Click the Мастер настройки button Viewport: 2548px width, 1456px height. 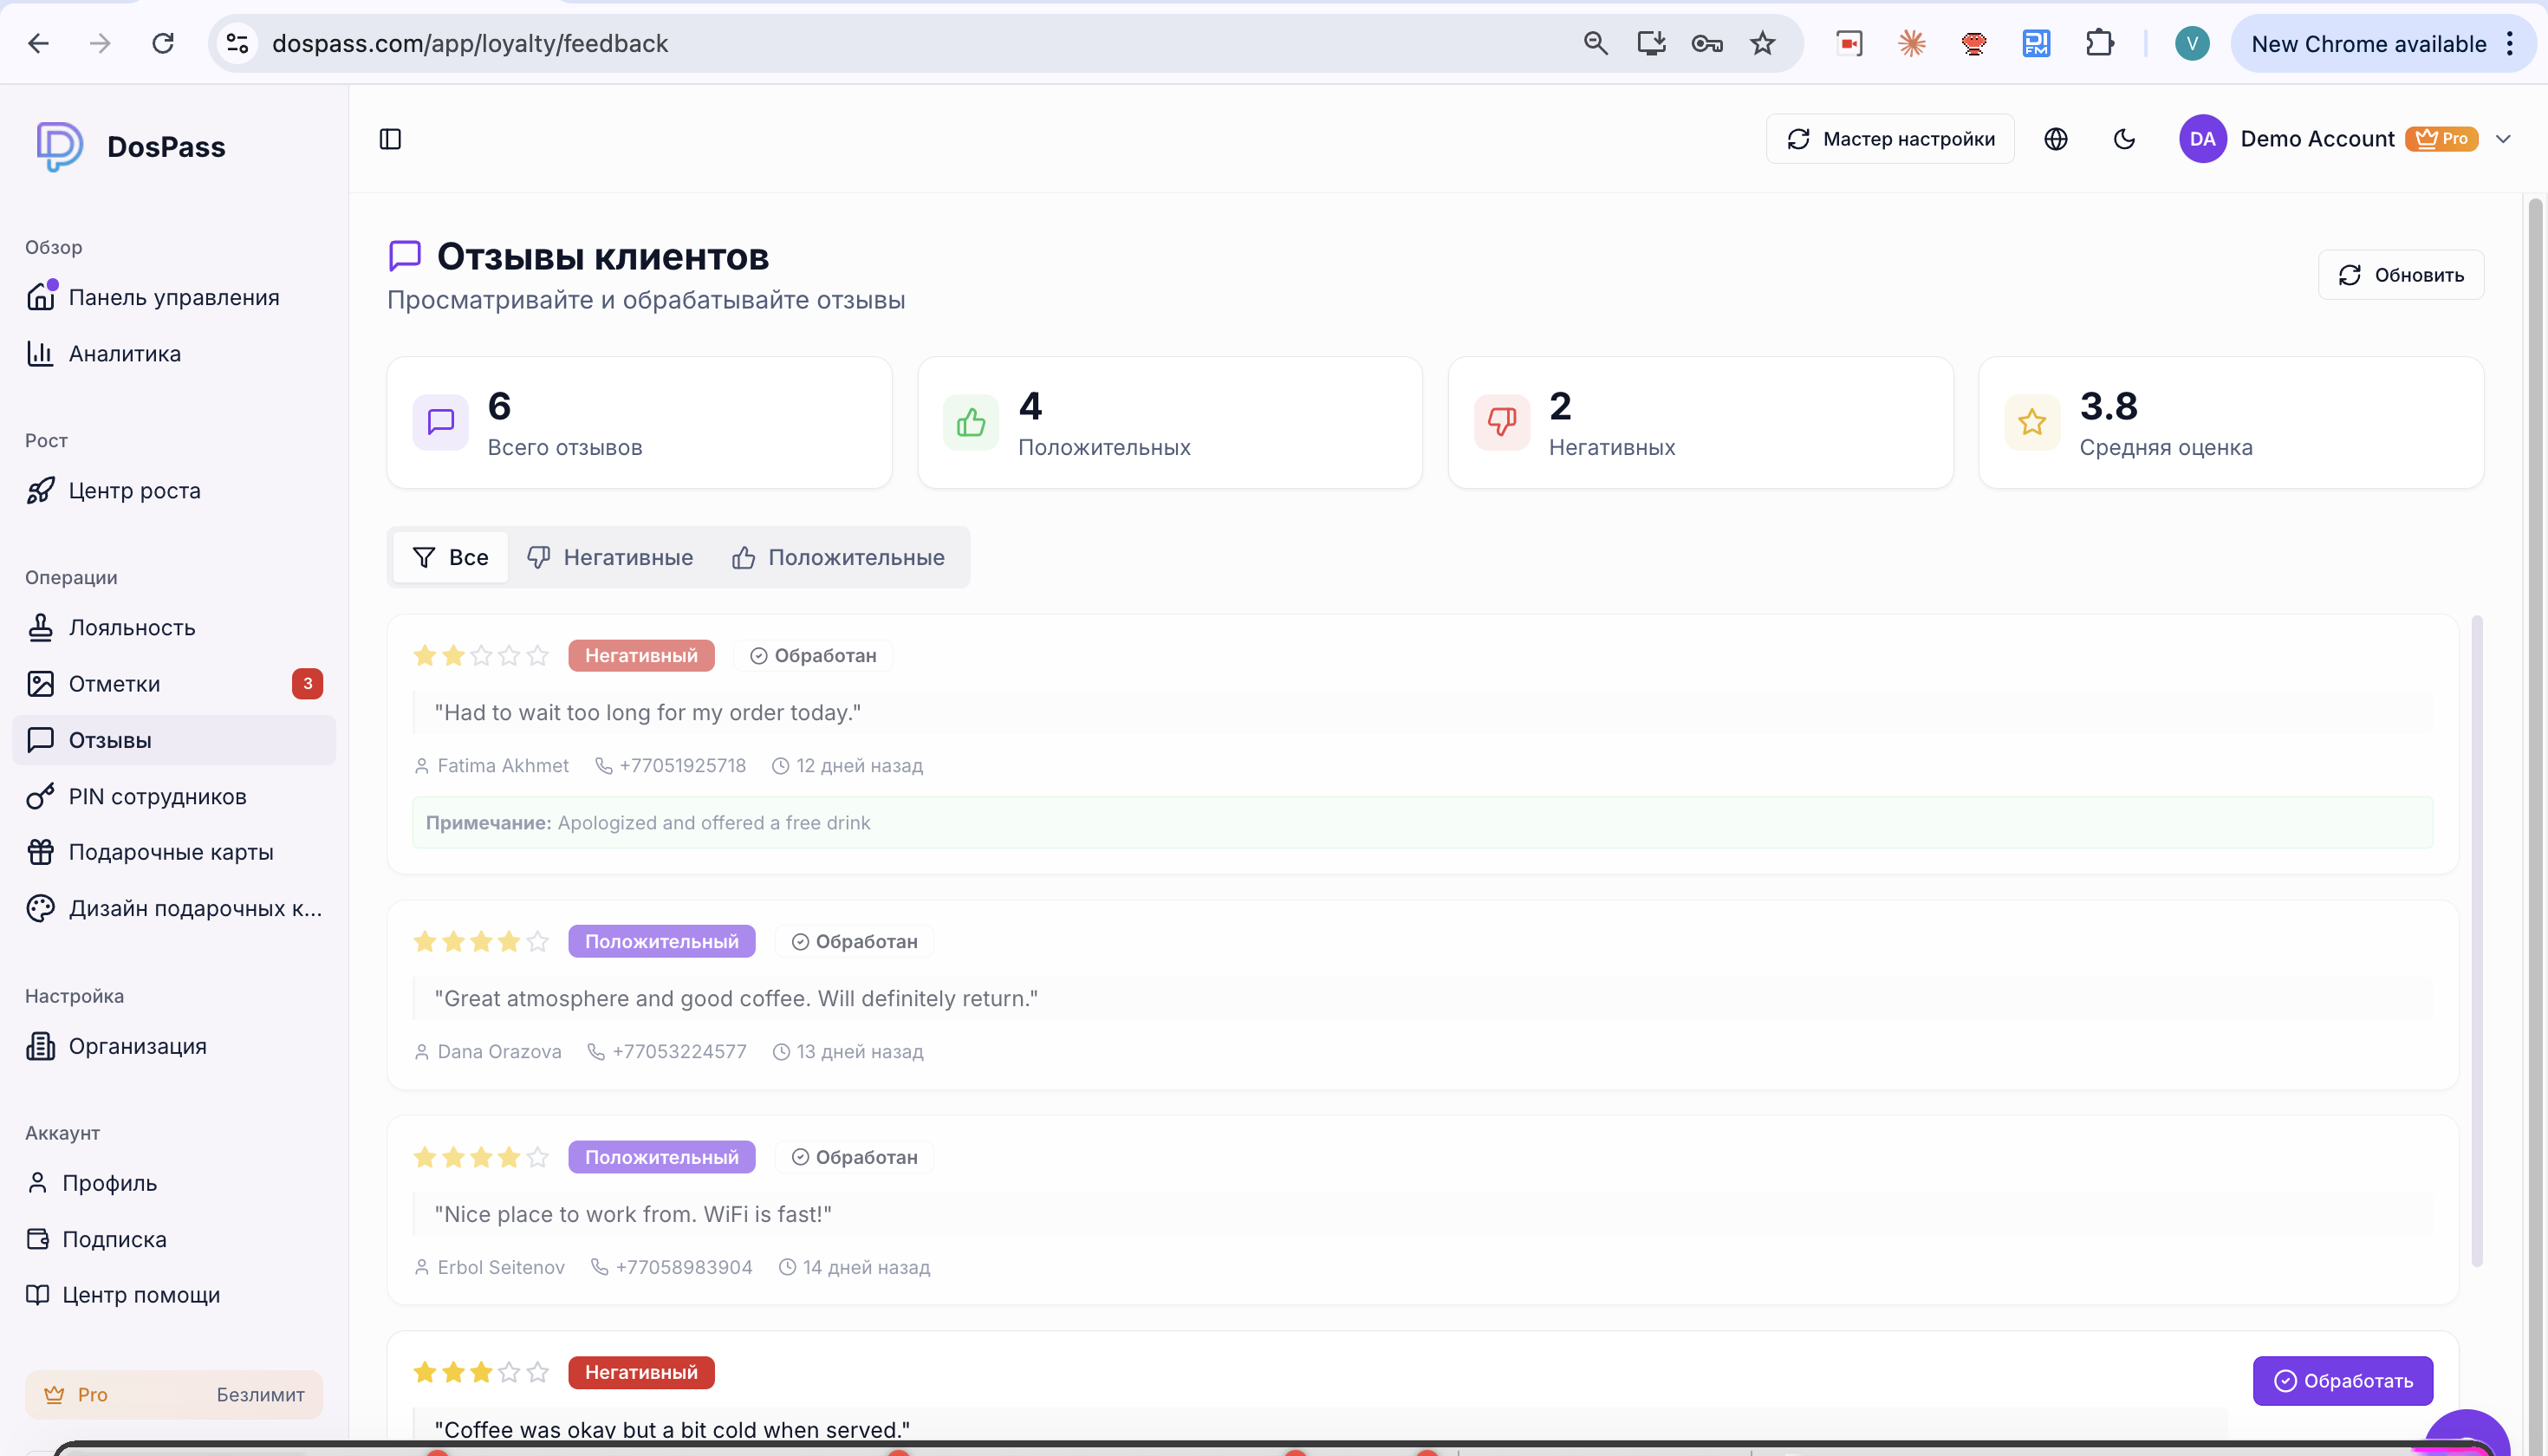(x=1889, y=139)
